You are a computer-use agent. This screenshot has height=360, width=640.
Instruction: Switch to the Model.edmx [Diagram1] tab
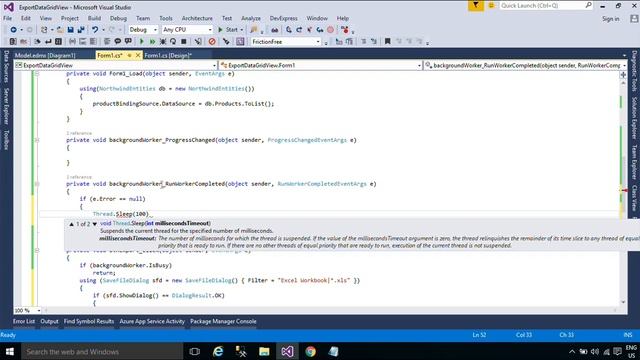[x=45, y=56]
